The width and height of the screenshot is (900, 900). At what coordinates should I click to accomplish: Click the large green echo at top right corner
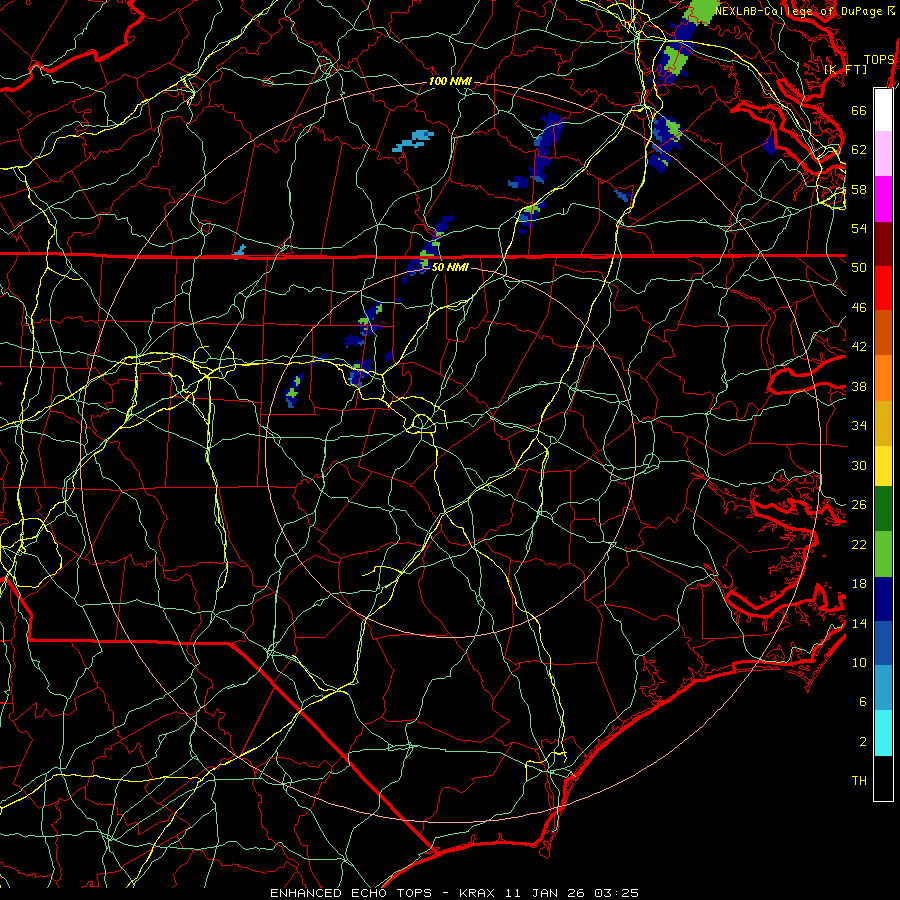click(x=703, y=10)
